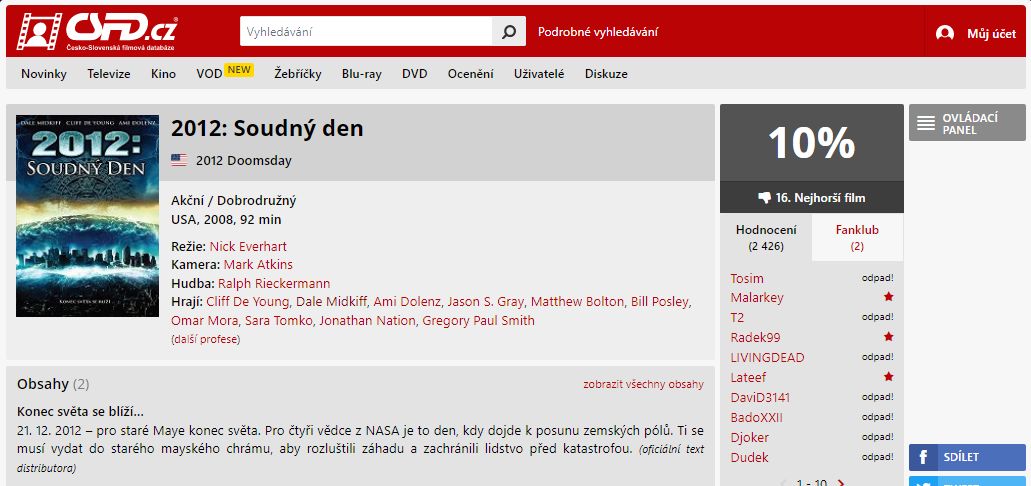Expand (další profese) link
The width and height of the screenshot is (1031, 486).
pyautogui.click(x=205, y=339)
